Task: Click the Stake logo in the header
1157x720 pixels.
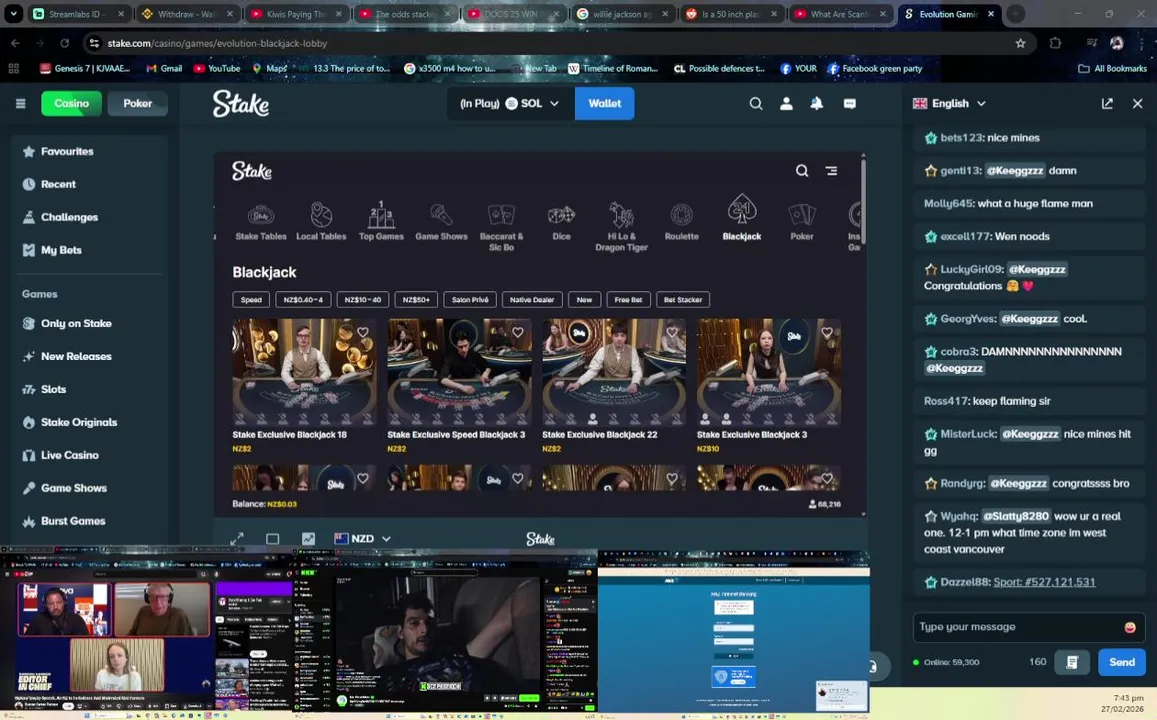Action: coord(241,103)
